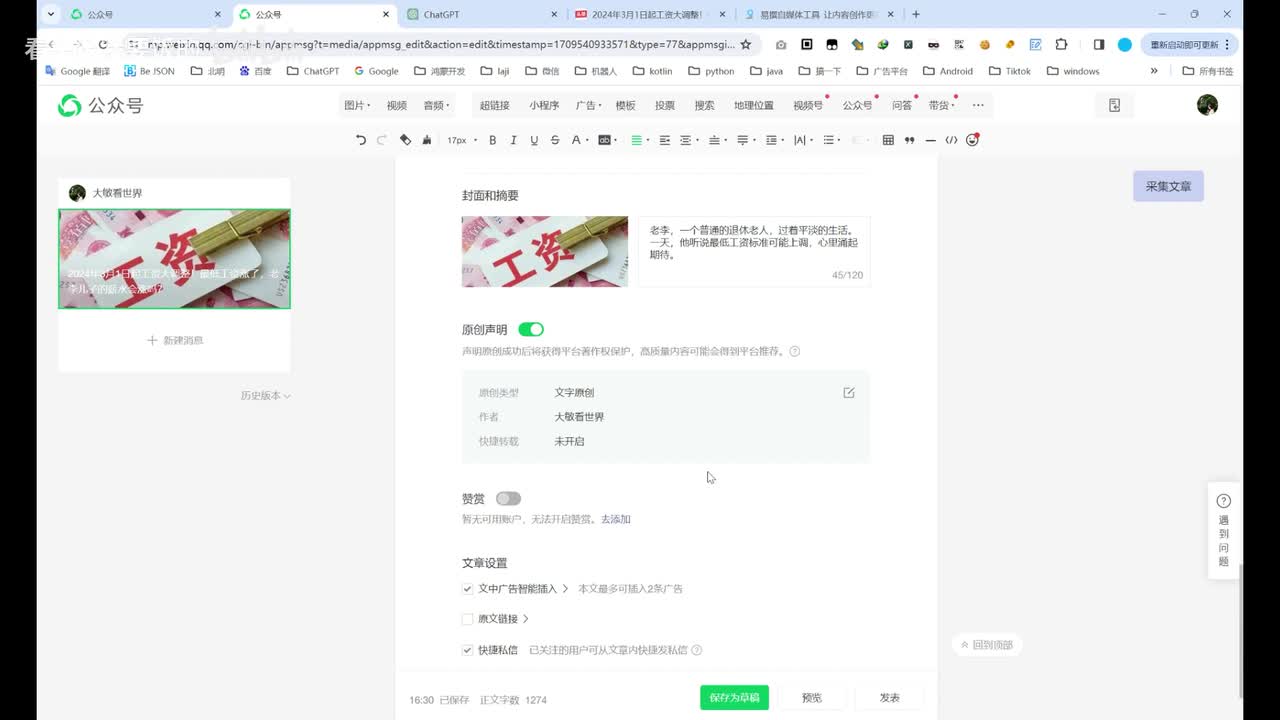The height and width of the screenshot is (720, 1280).
Task: Expand the 历史版本 dropdown
Action: pos(265,396)
